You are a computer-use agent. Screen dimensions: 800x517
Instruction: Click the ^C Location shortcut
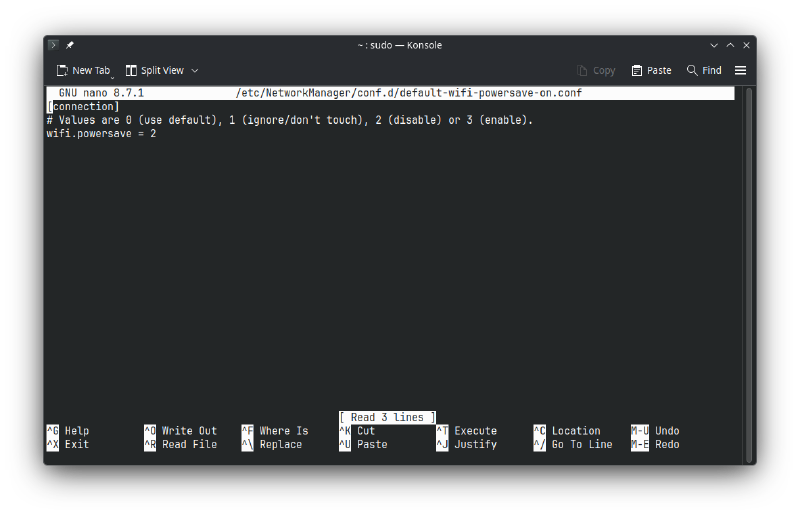click(567, 431)
